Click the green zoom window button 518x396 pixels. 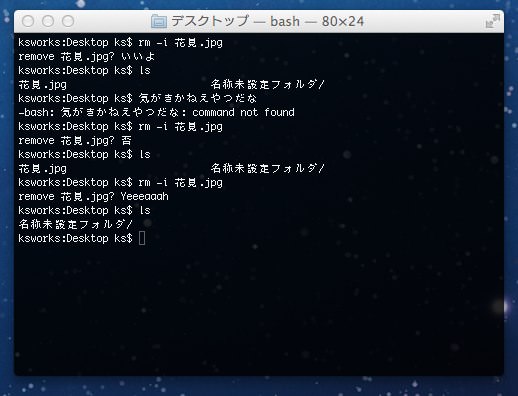click(x=68, y=21)
